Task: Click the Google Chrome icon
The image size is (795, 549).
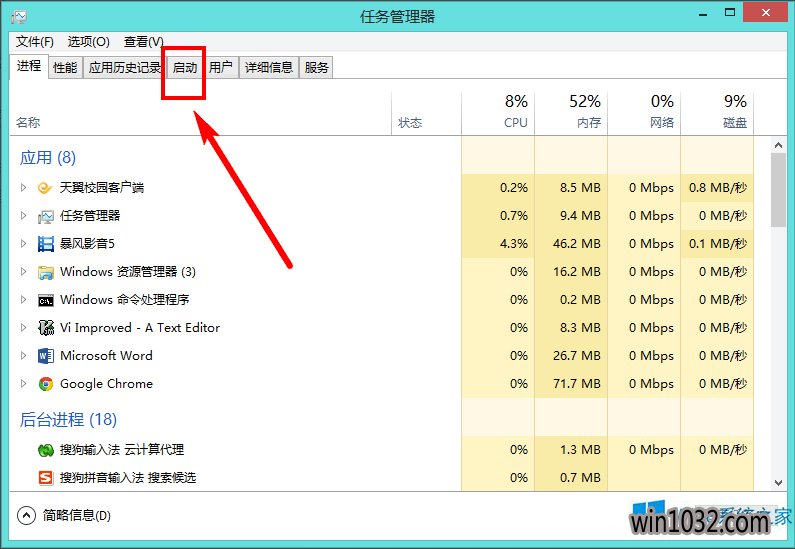Action: [x=45, y=383]
